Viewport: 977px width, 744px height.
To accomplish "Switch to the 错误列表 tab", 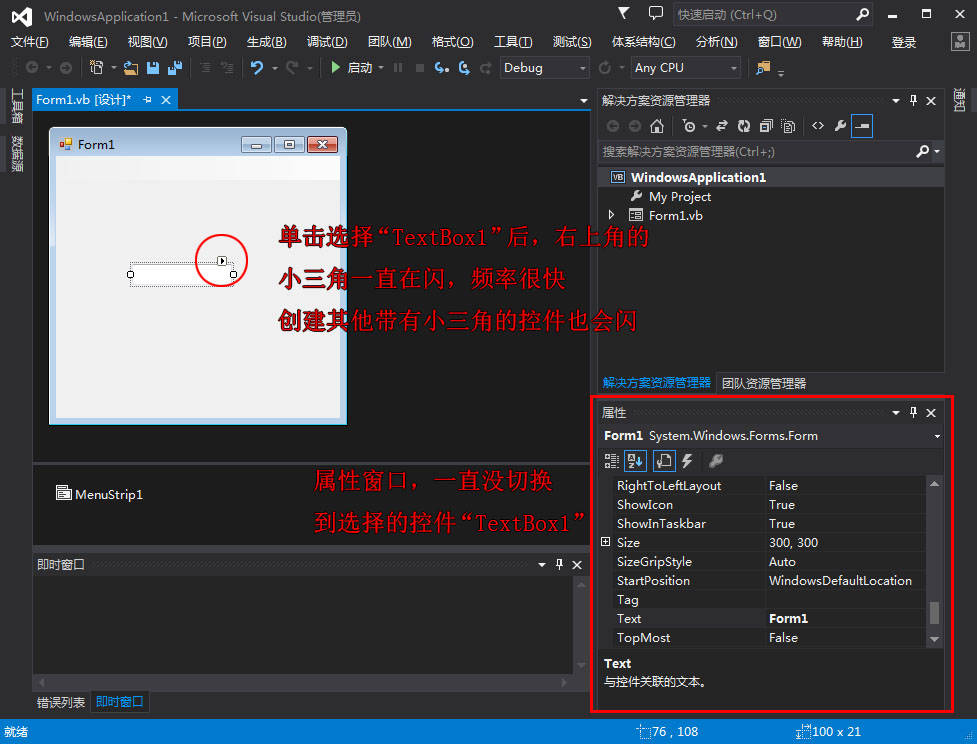I will tap(60, 702).
